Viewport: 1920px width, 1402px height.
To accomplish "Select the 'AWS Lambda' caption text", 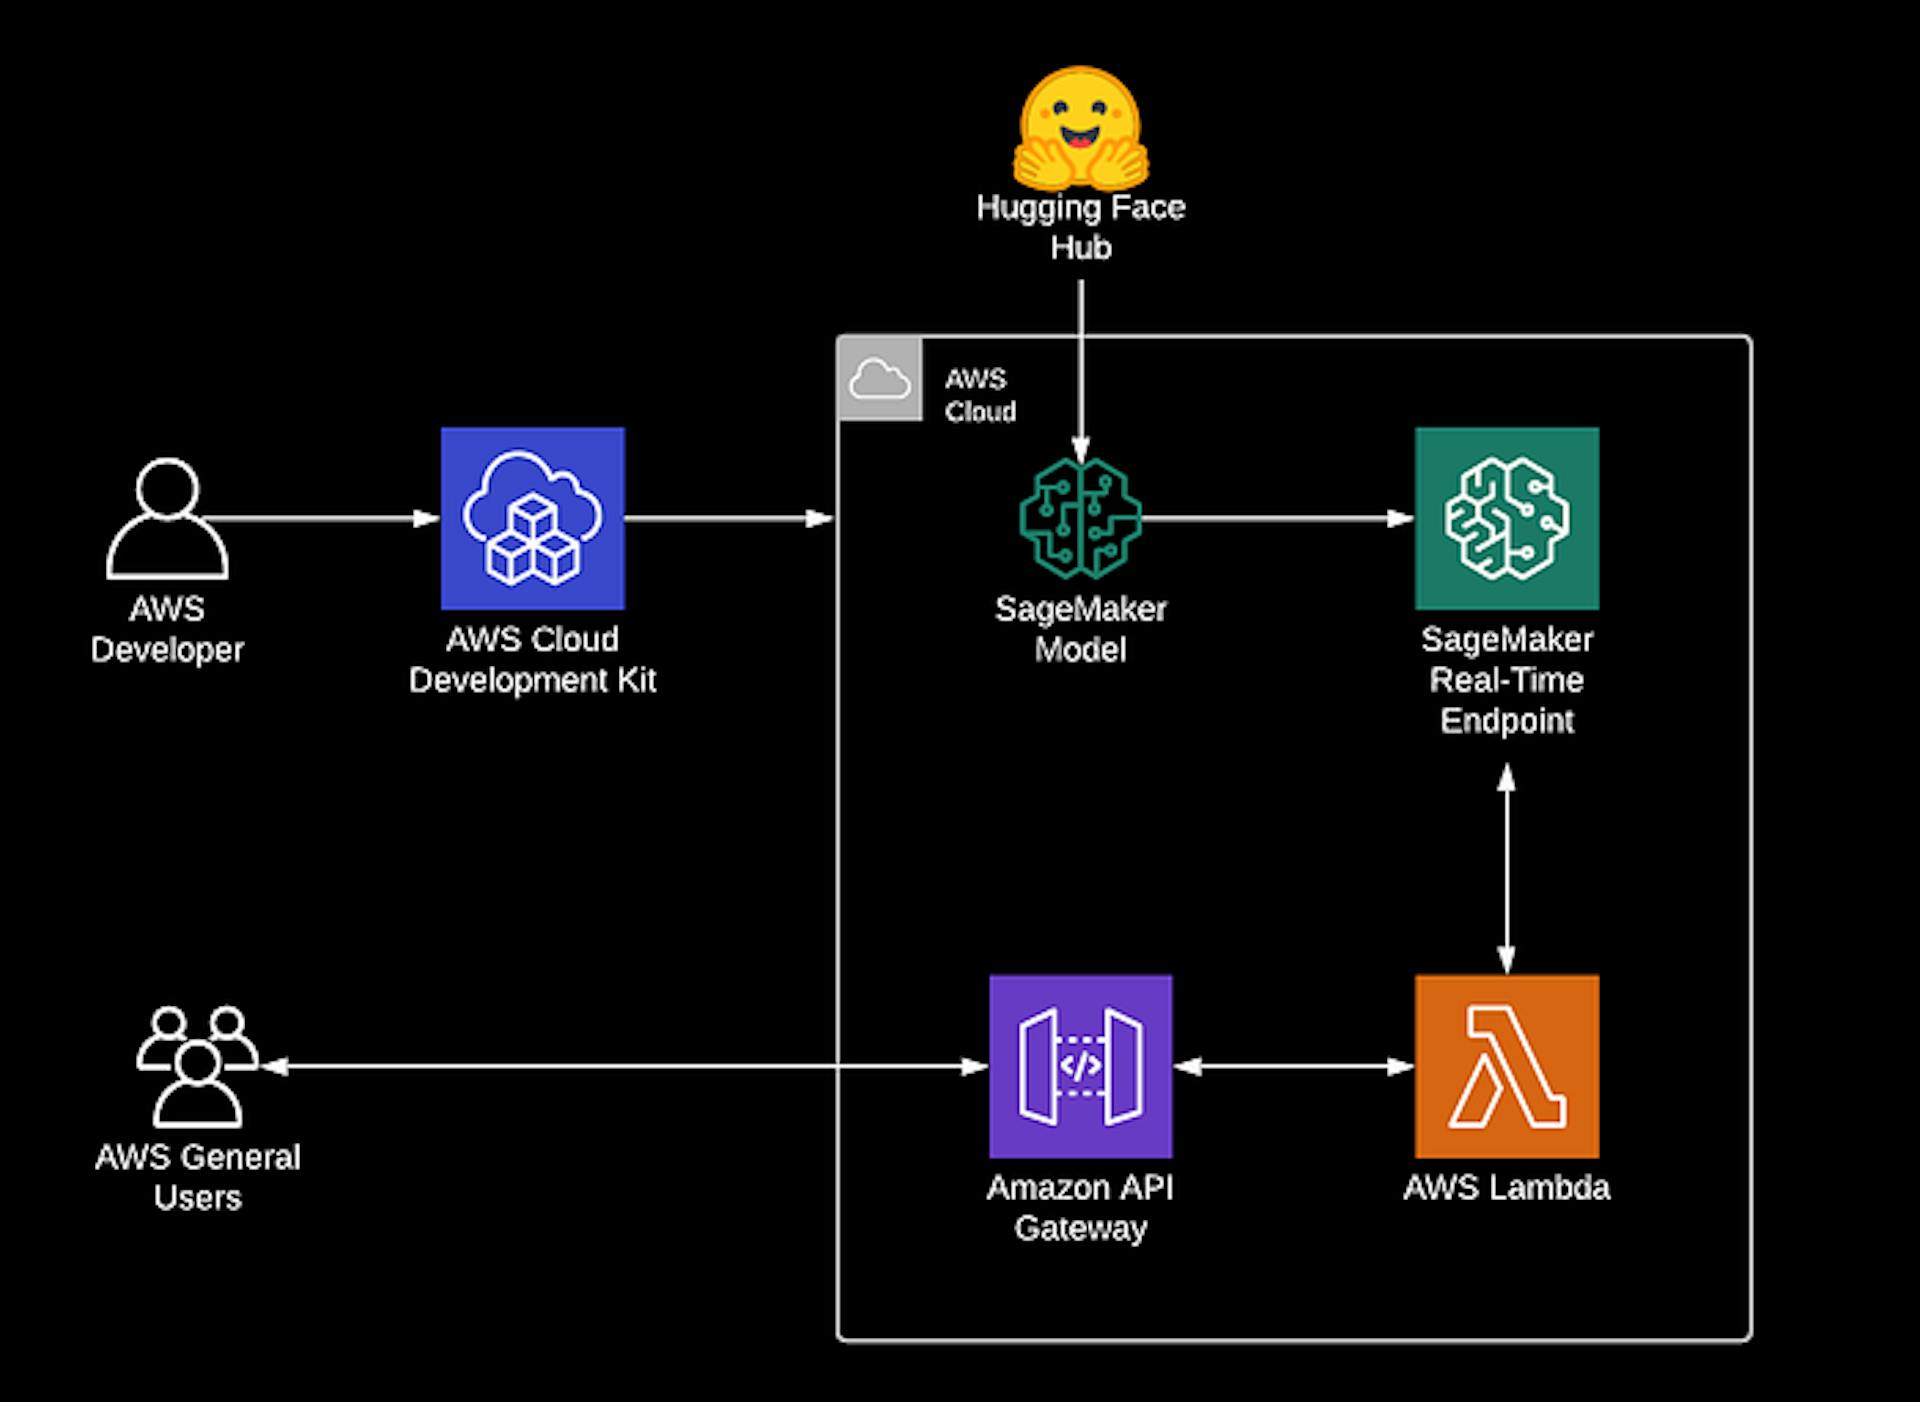I will pos(1506,1188).
